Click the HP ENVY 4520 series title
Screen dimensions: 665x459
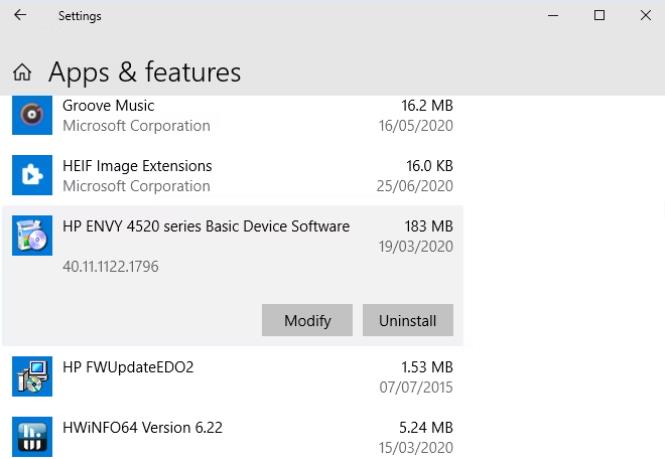point(206,227)
